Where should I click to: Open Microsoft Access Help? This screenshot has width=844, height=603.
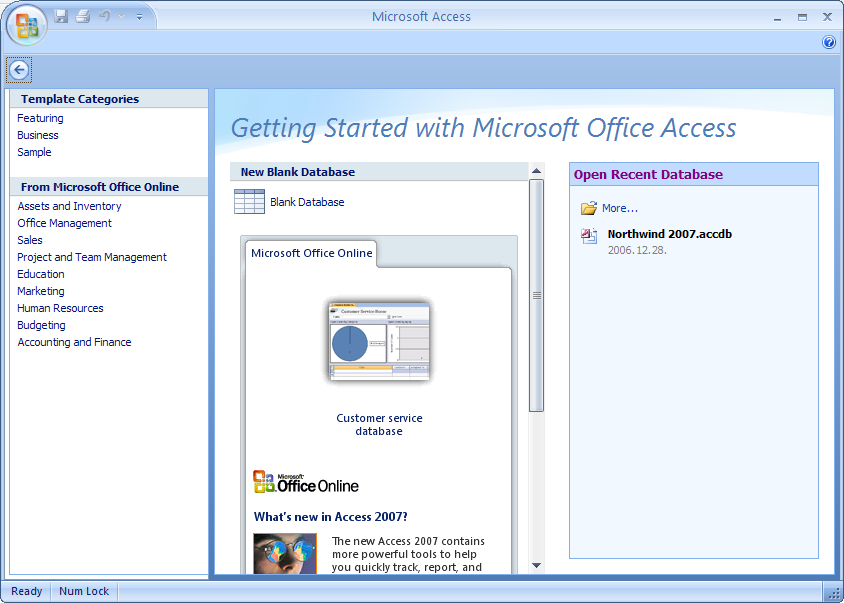click(x=829, y=42)
